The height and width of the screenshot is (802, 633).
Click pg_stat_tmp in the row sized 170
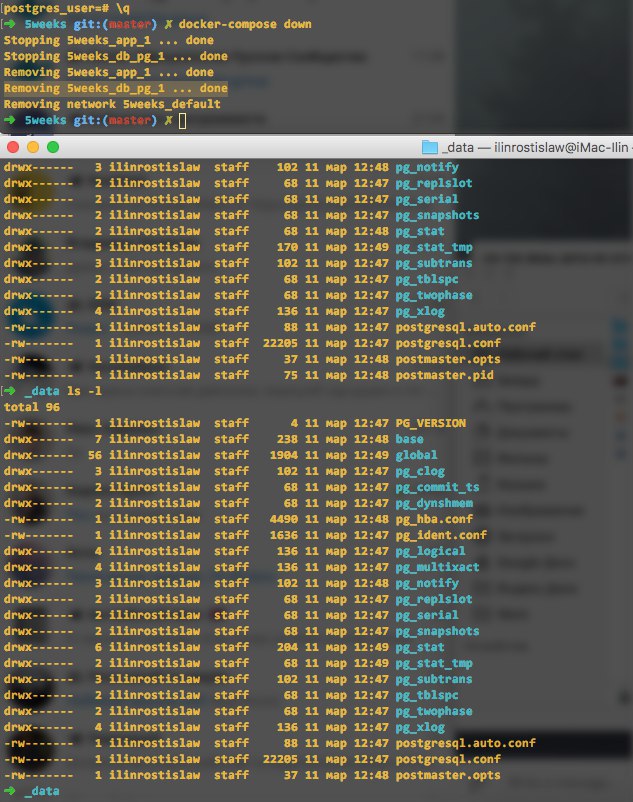[x=434, y=248]
